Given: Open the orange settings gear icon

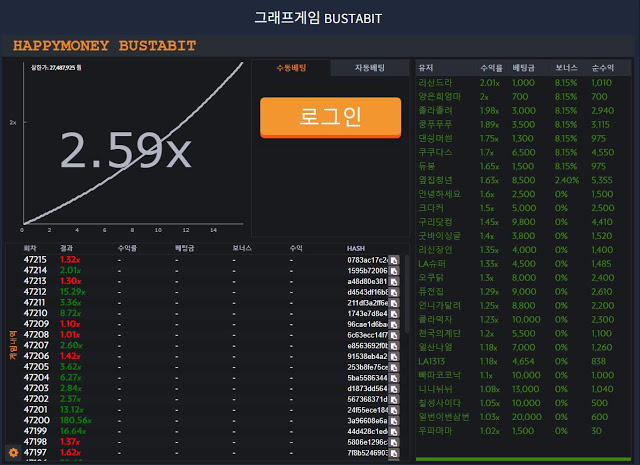Looking at the screenshot, I should click(13, 452).
